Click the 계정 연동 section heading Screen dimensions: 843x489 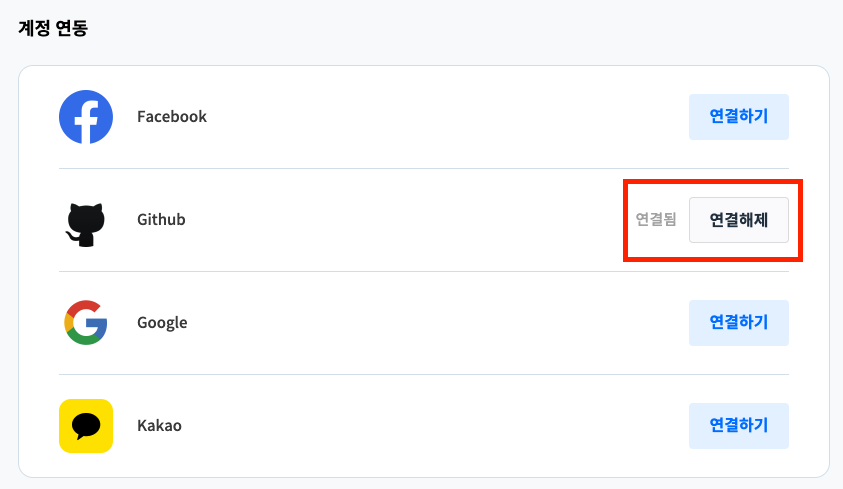[53, 28]
